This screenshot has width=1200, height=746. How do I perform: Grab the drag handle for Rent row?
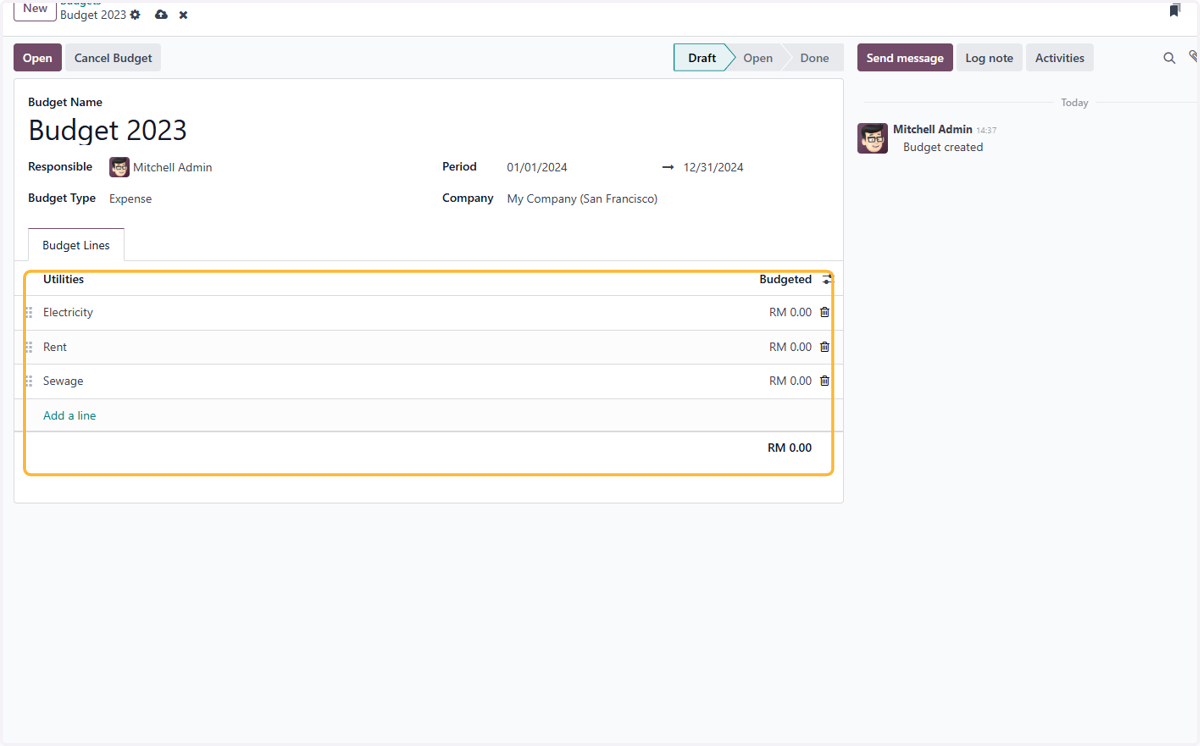(x=29, y=347)
